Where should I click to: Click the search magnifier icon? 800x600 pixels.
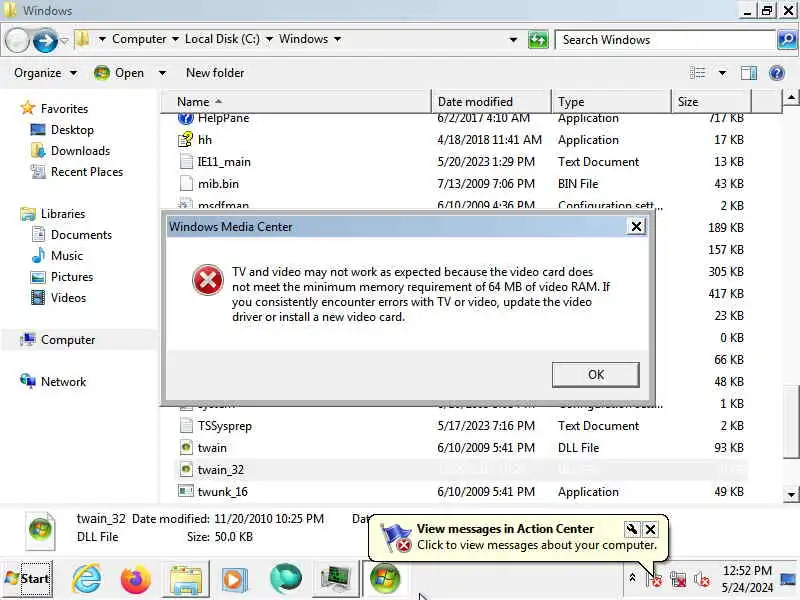(x=787, y=40)
